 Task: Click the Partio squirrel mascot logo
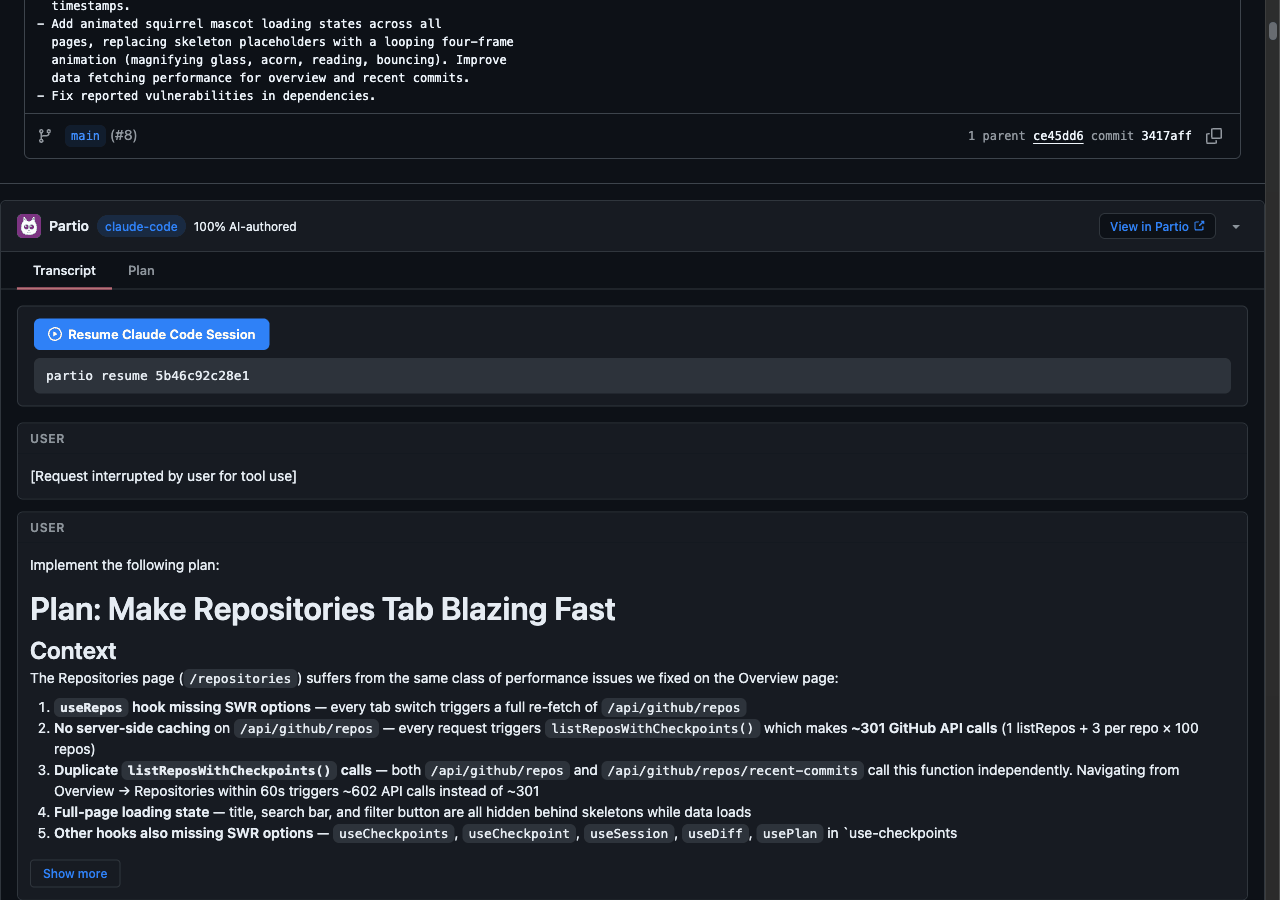(x=28, y=226)
